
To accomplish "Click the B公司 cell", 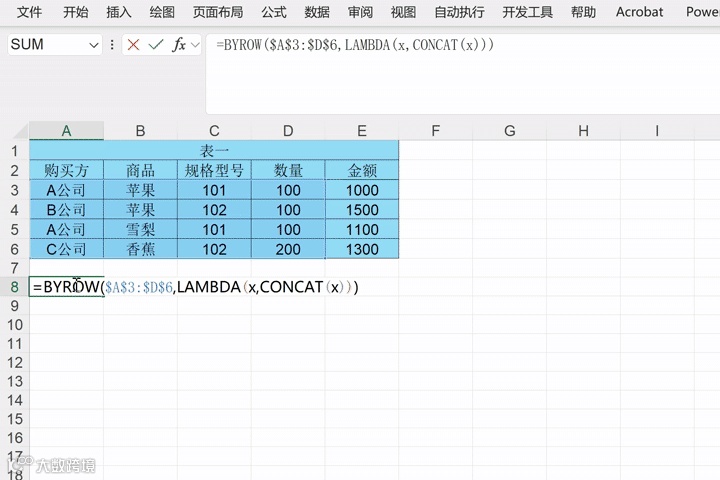I will pos(67,210).
